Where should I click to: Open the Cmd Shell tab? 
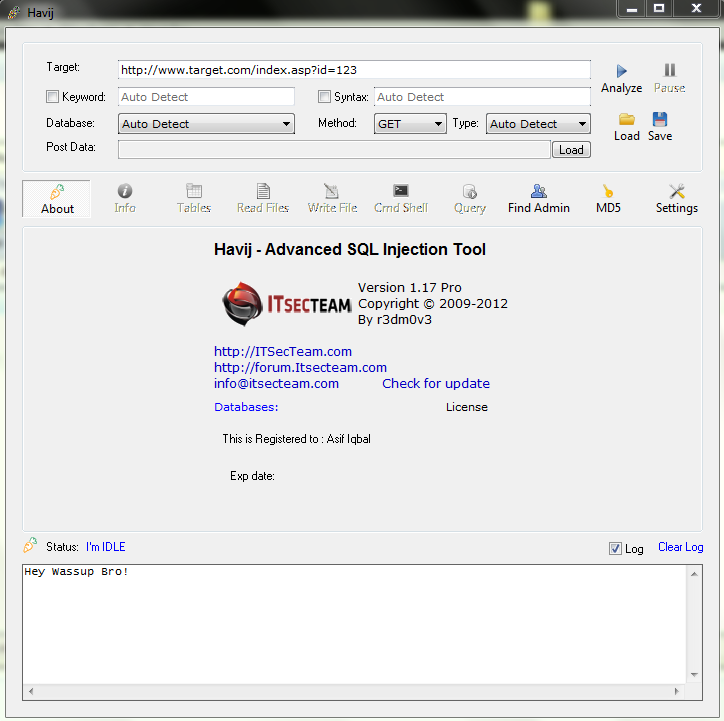[401, 199]
